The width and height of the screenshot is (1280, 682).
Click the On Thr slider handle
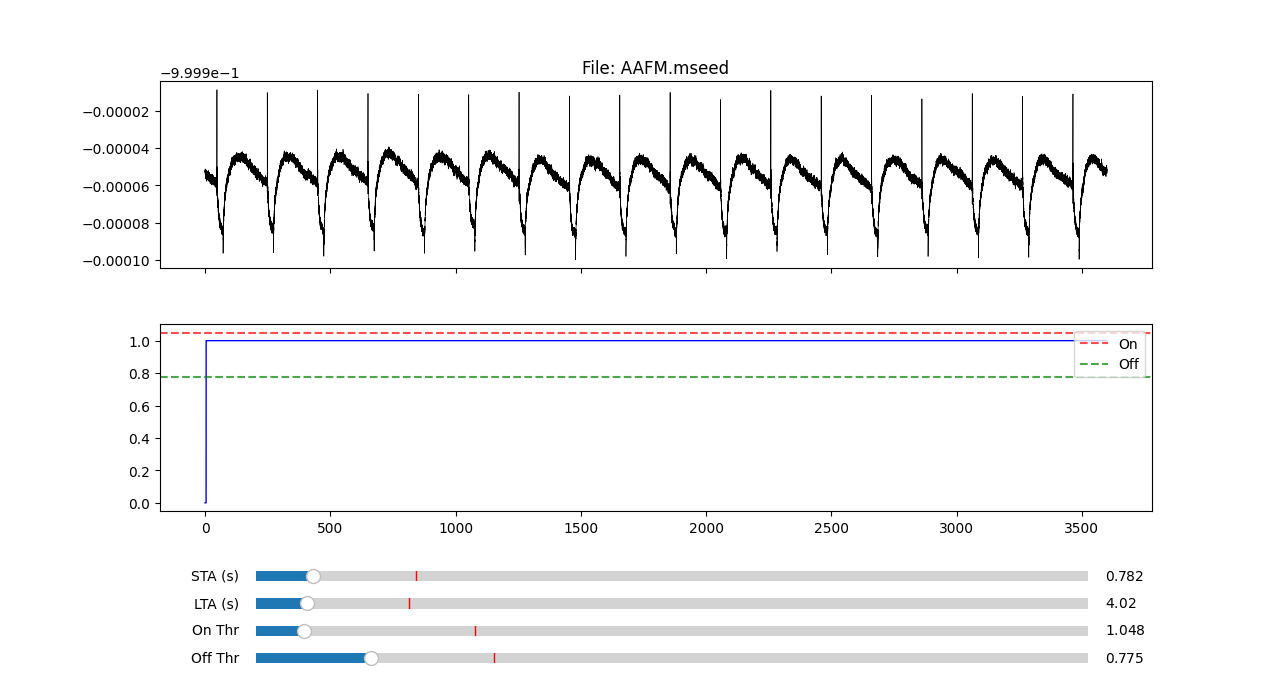(x=304, y=631)
